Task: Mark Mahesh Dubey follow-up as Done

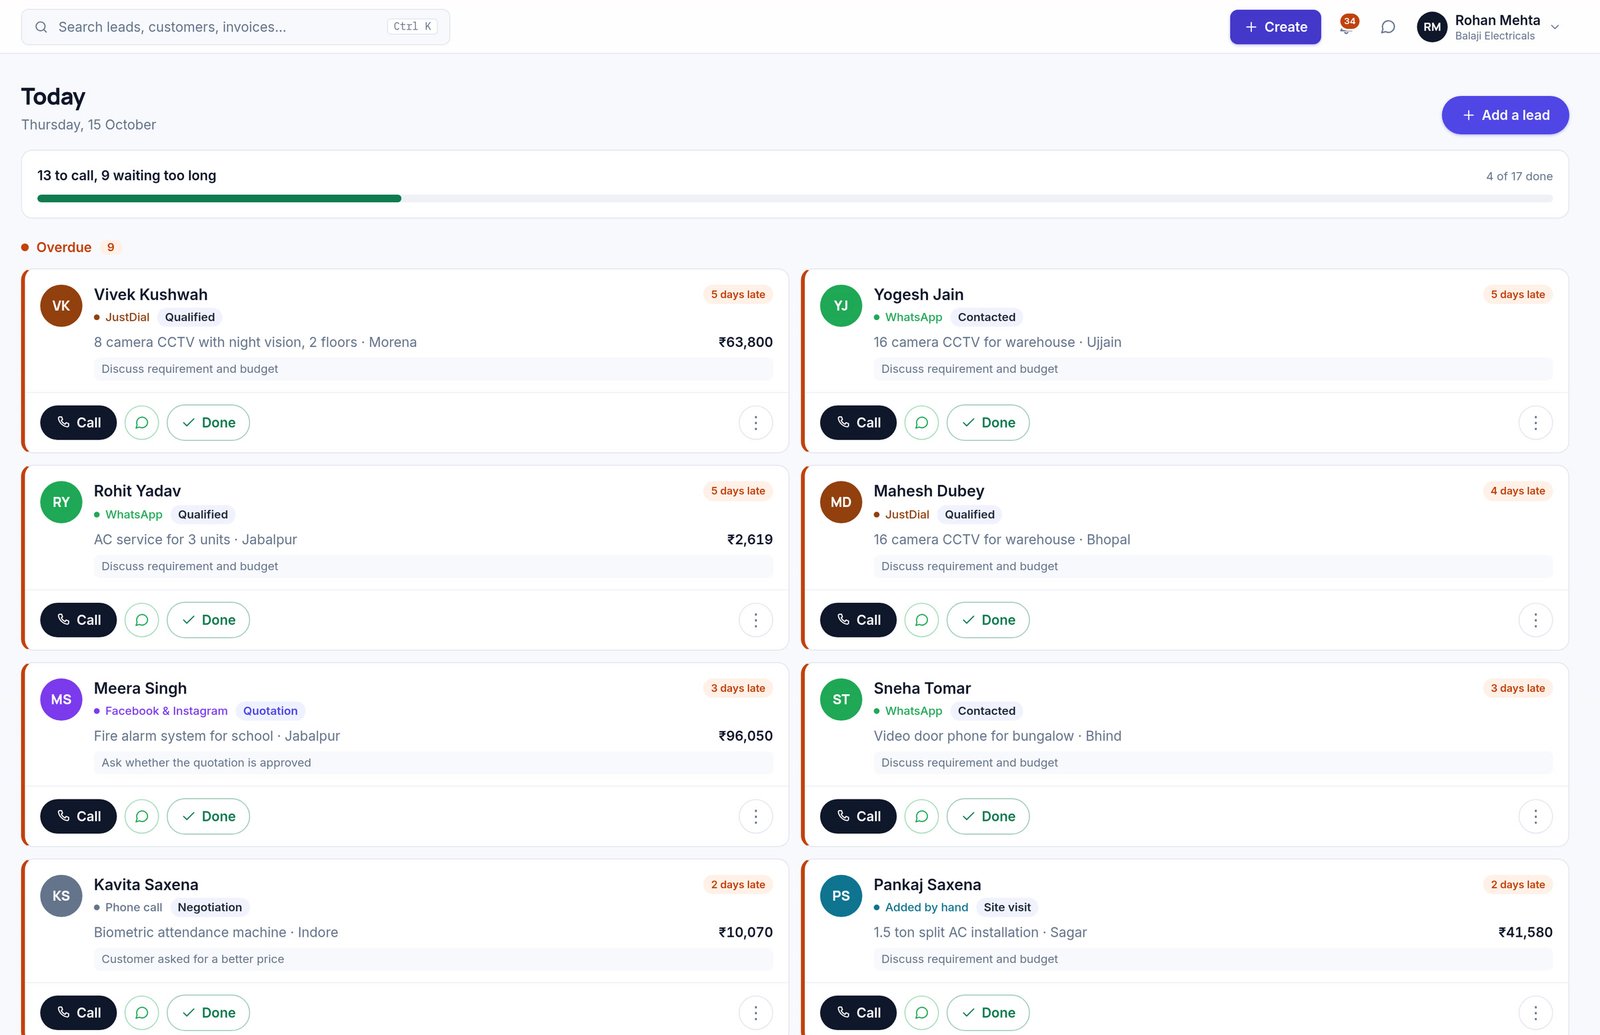Action: click(988, 620)
